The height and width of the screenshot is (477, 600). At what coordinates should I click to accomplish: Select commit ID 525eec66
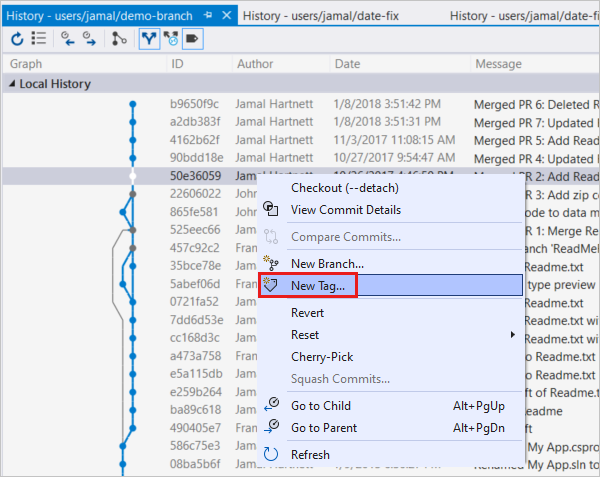pyautogui.click(x=195, y=230)
